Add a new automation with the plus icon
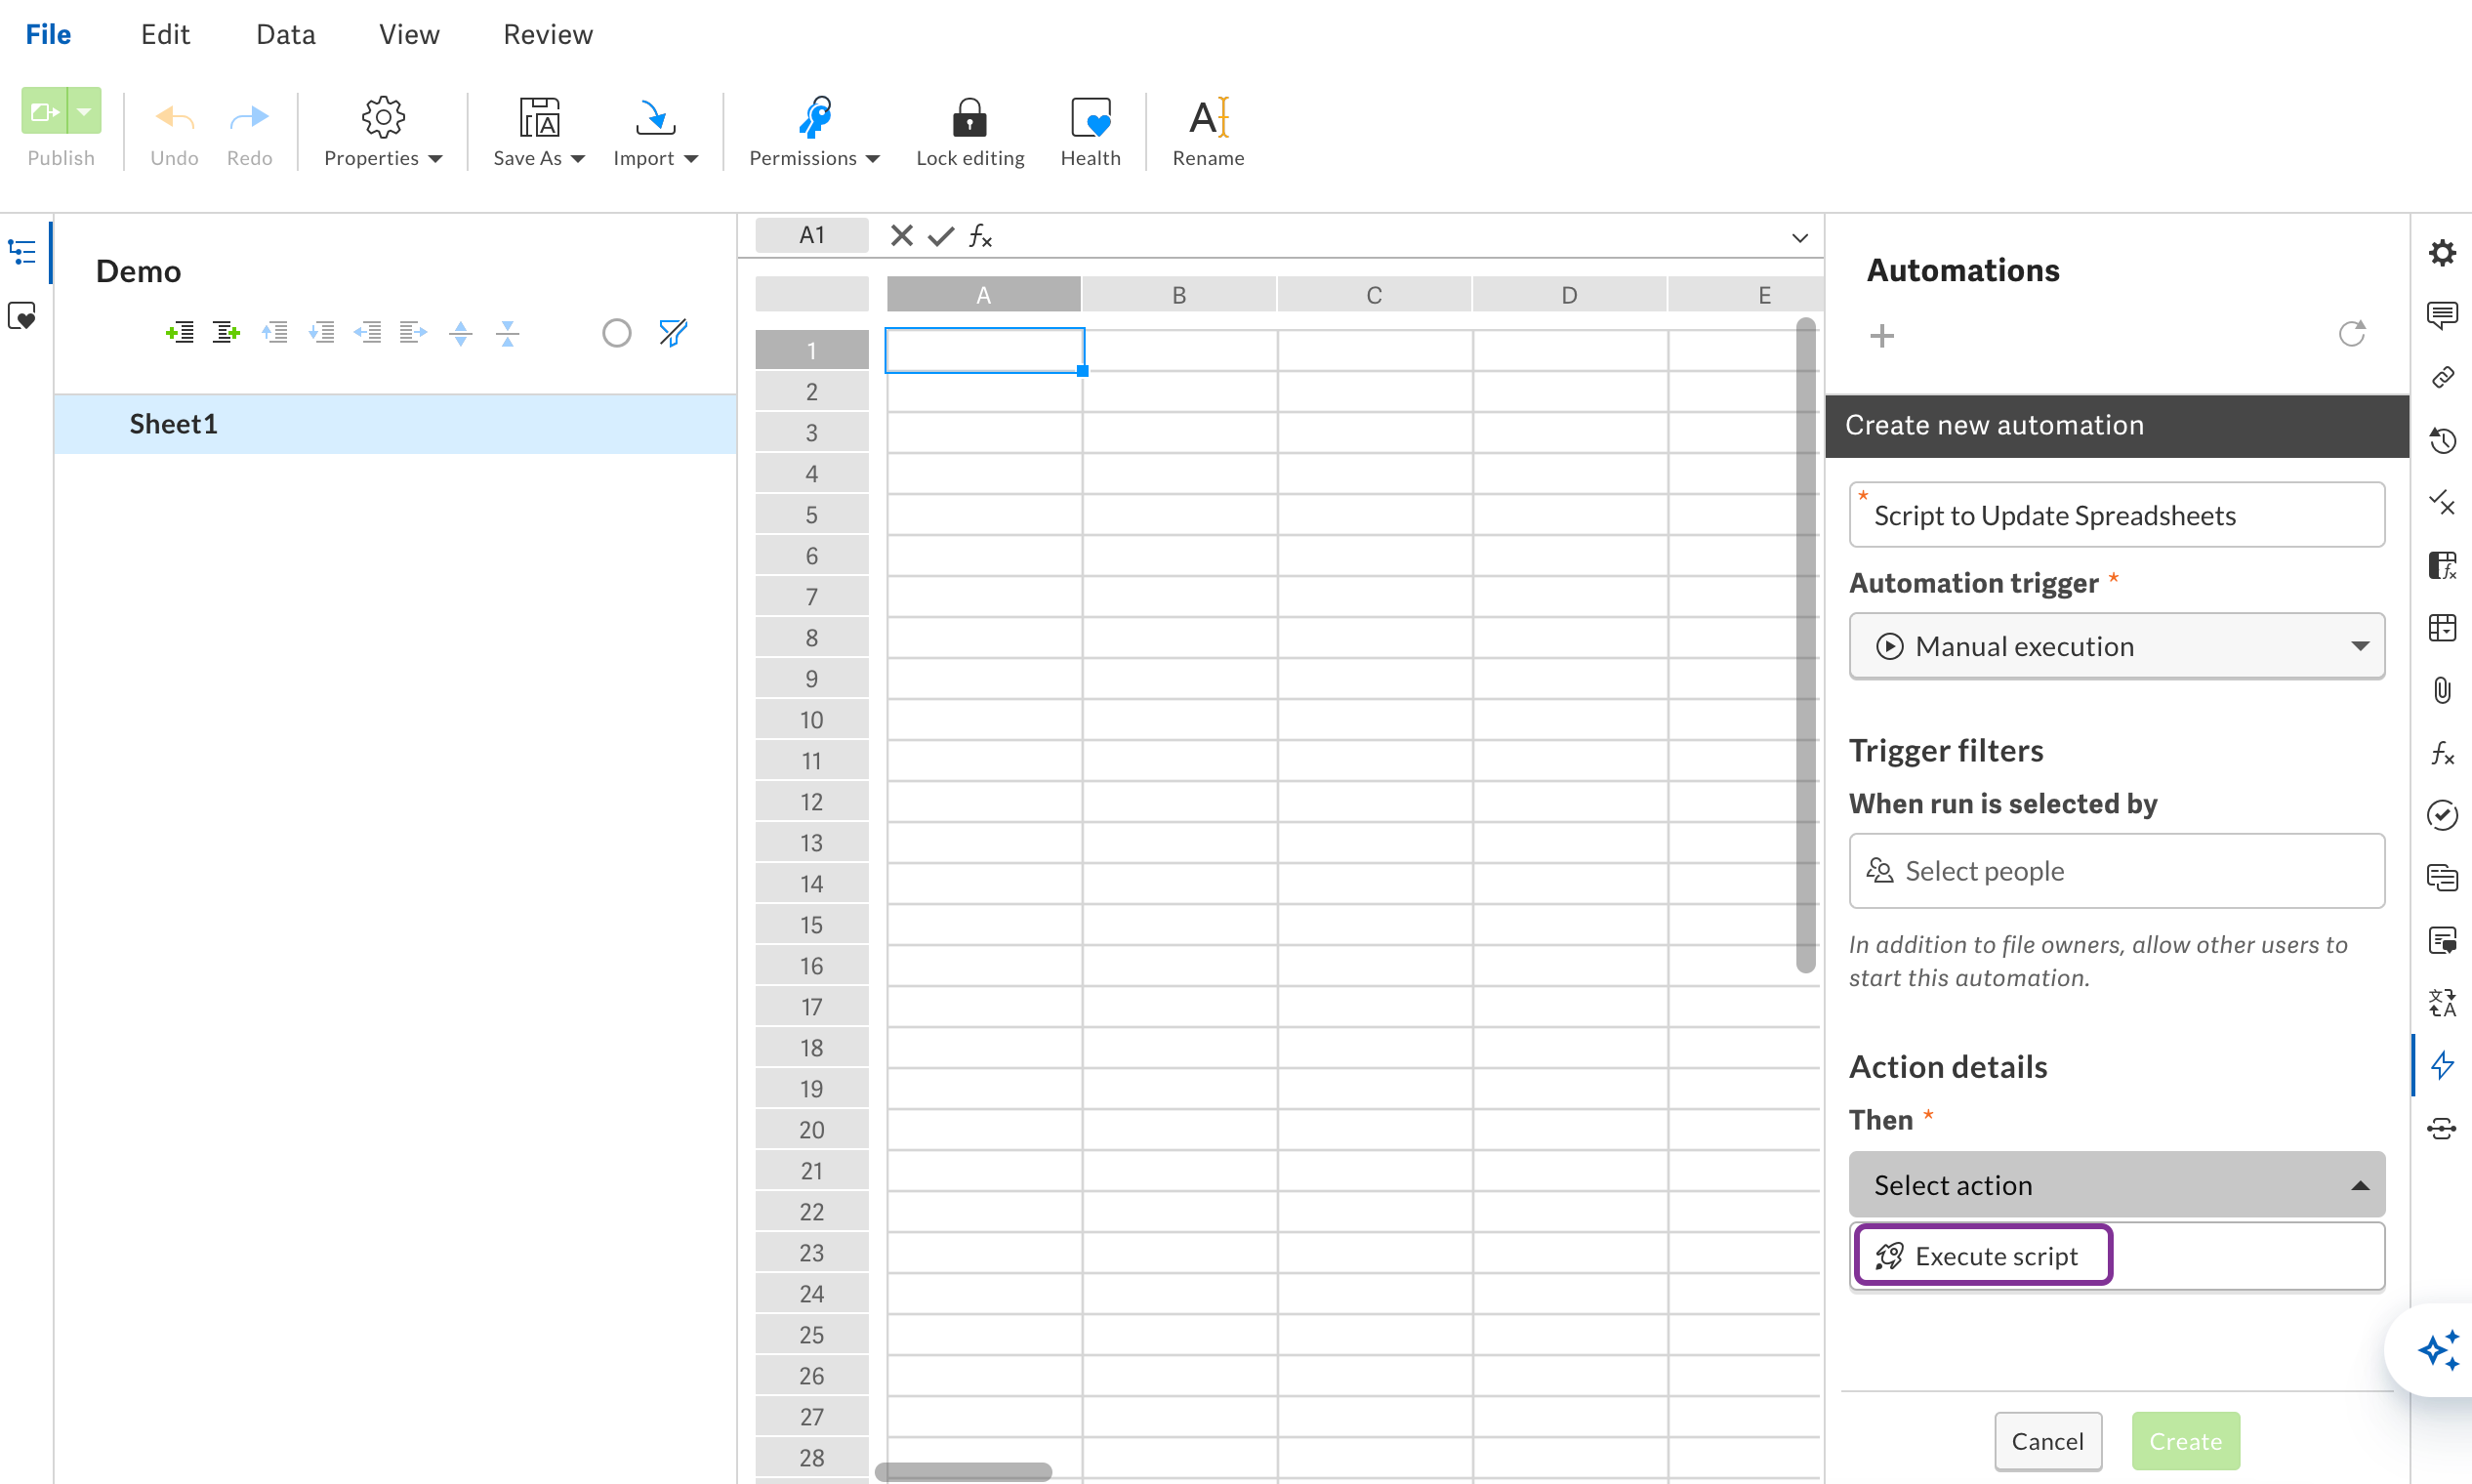This screenshot has width=2472, height=1484. point(1881,336)
